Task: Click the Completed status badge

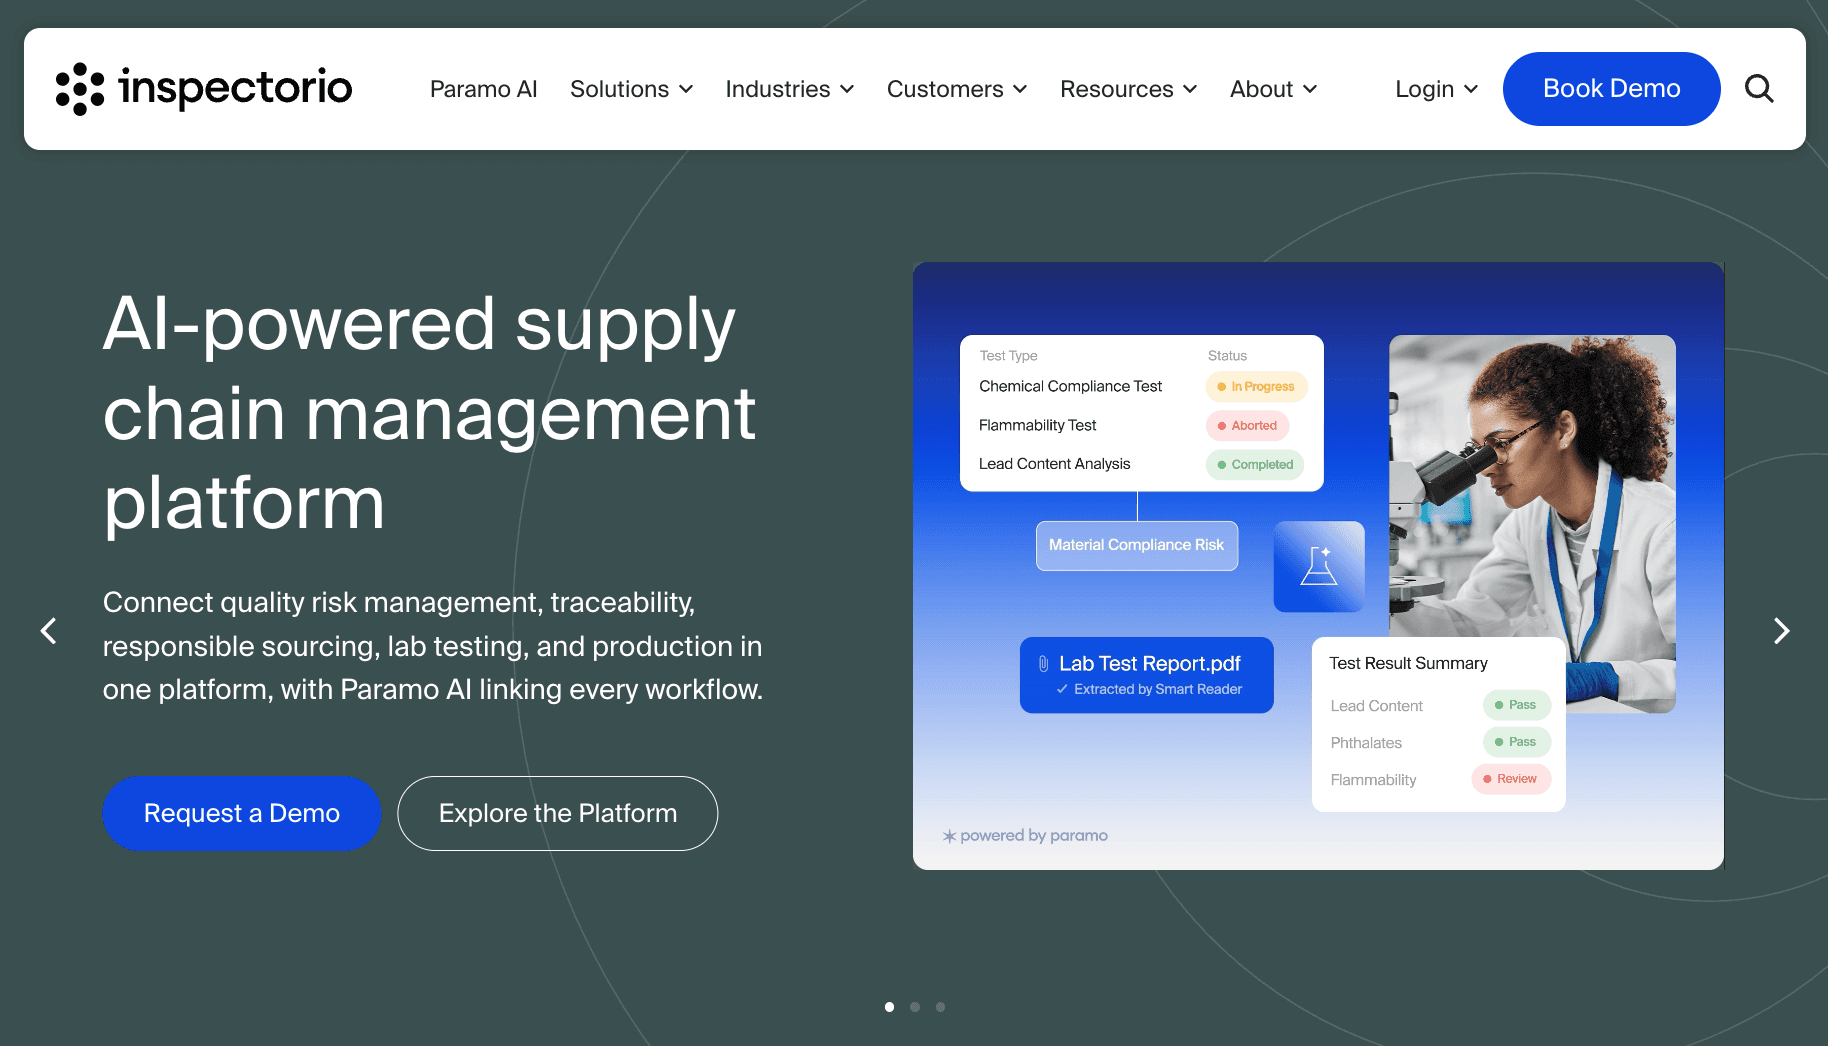Action: point(1256,465)
